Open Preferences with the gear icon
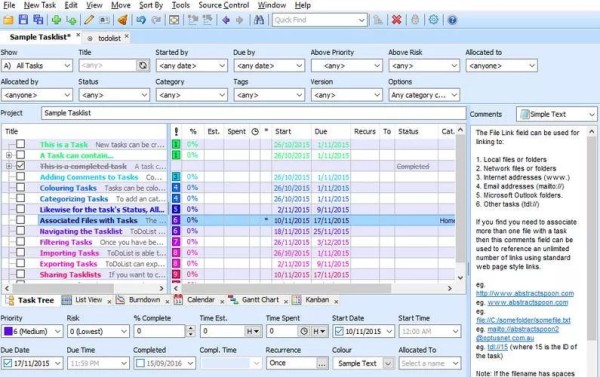This screenshot has height=377, width=600. pyautogui.click(x=434, y=20)
